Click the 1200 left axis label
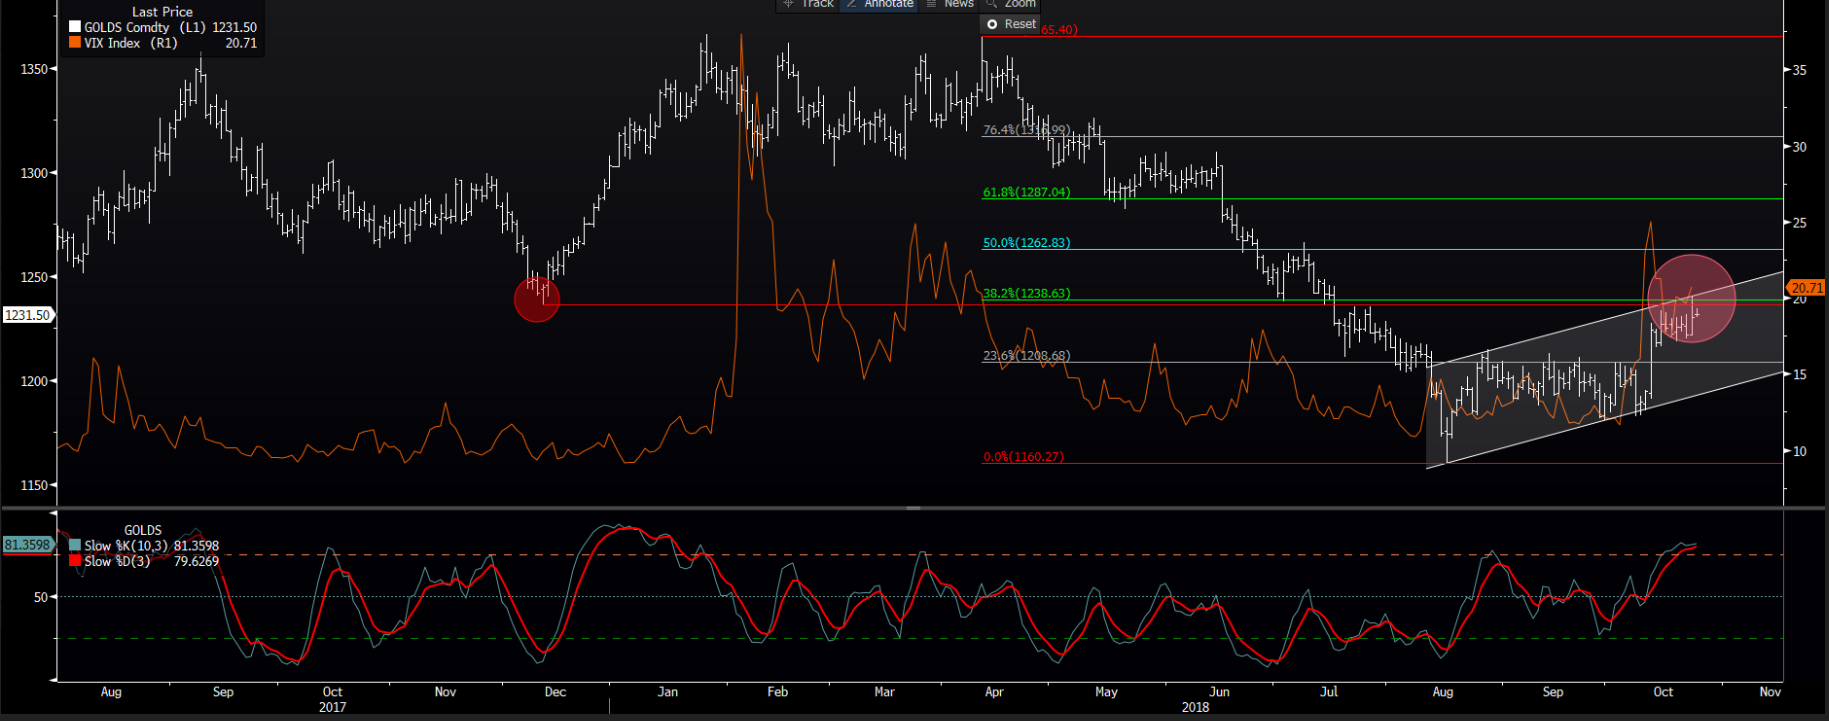Screen dimensions: 1829x721 (33, 381)
